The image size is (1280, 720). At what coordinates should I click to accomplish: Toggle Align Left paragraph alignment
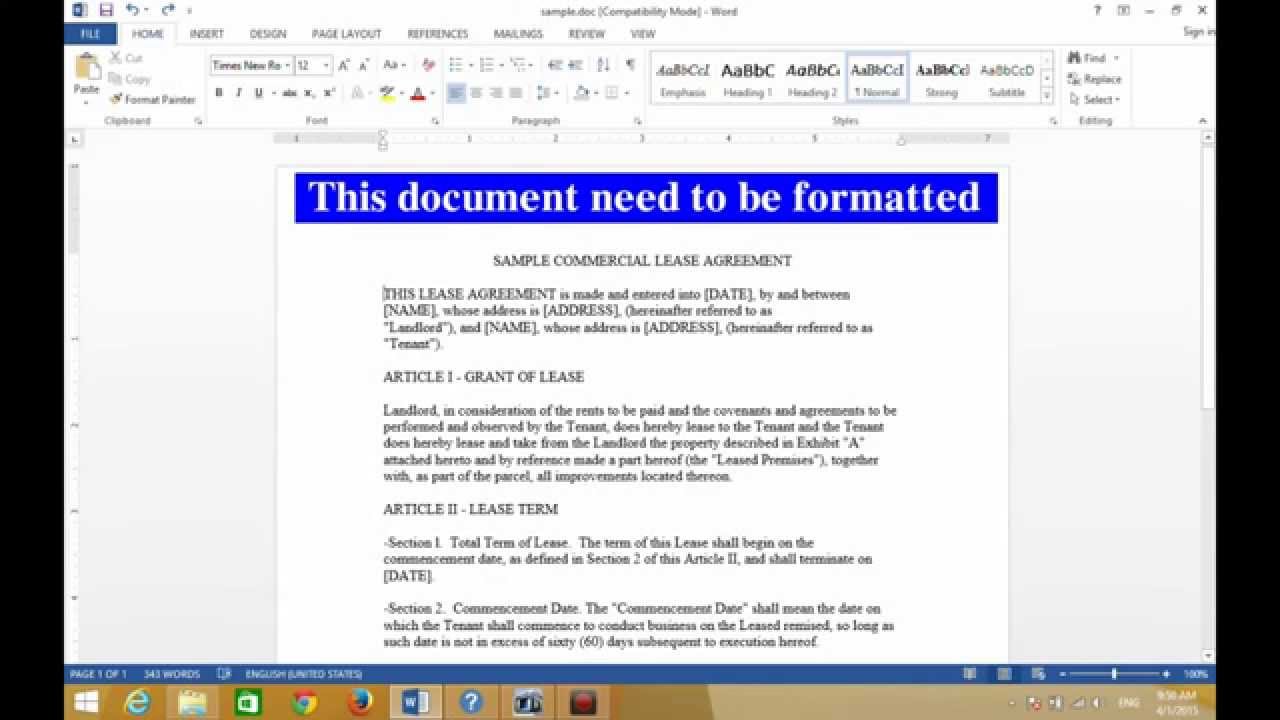[x=456, y=93]
